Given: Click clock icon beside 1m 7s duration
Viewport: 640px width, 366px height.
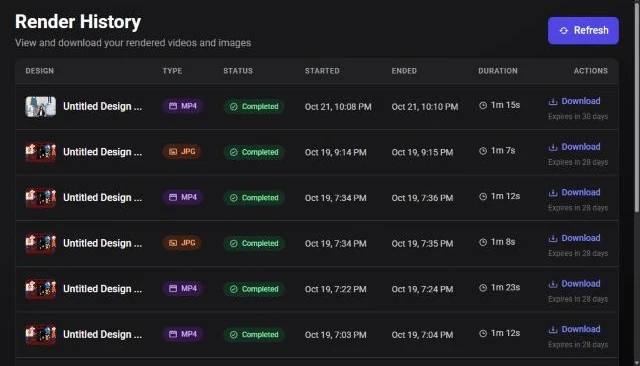Looking at the screenshot, I should coord(483,151).
